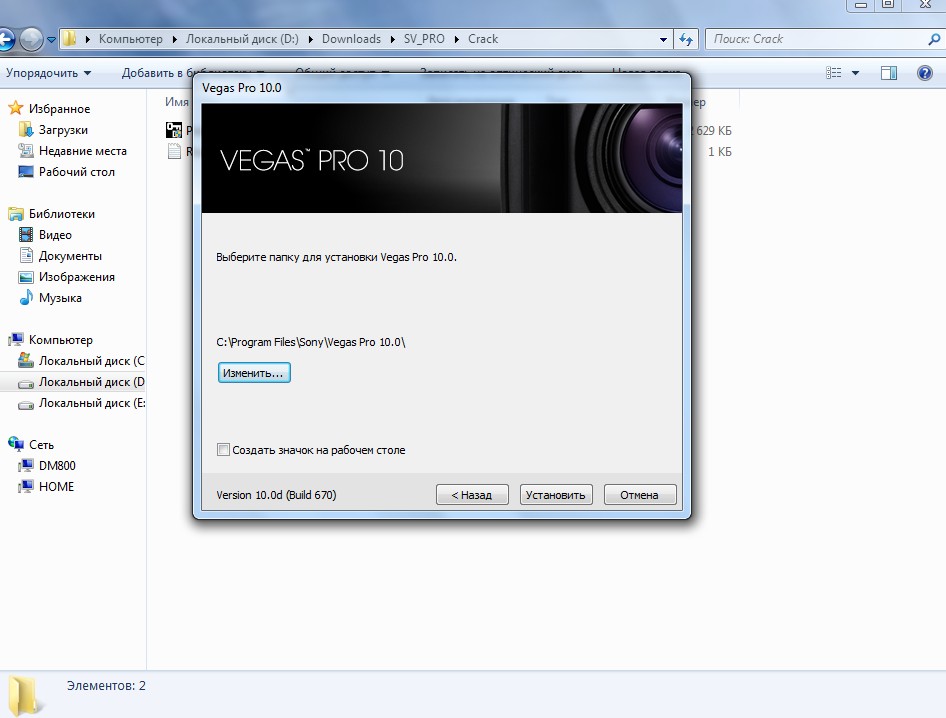Click Отмена to cancel installer
The height and width of the screenshot is (718, 946).
coord(640,495)
